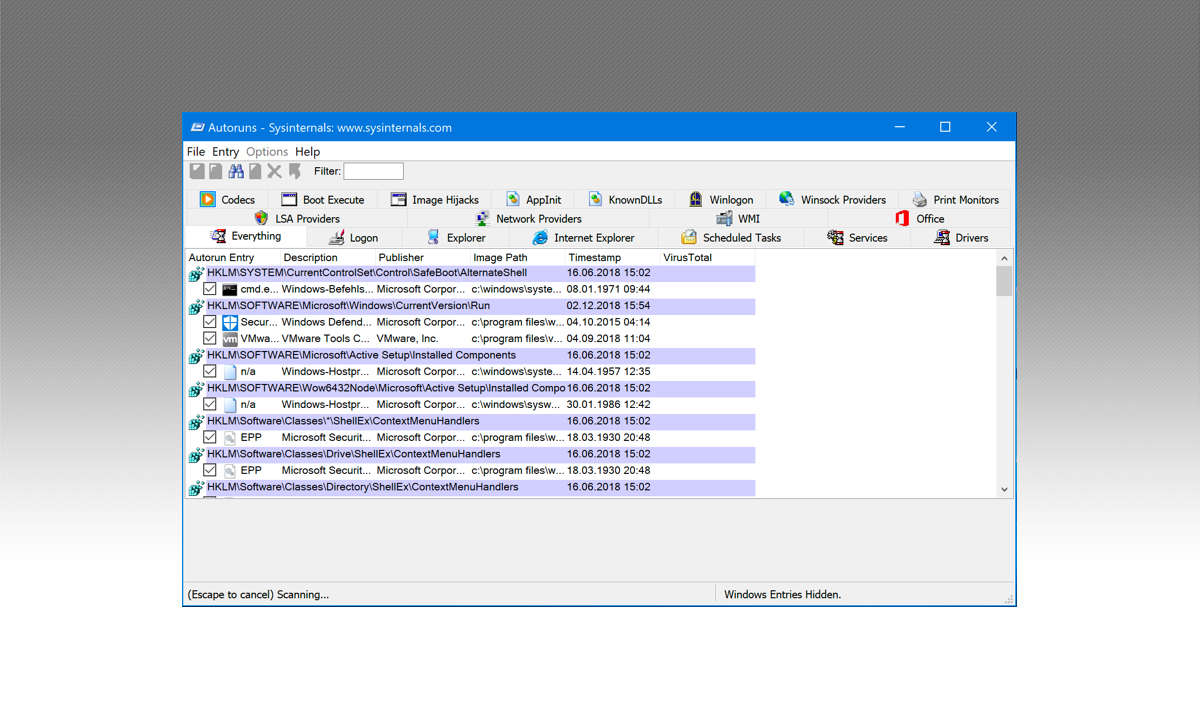Open the WMI tab
The width and height of the screenshot is (1200, 720).
pos(738,218)
